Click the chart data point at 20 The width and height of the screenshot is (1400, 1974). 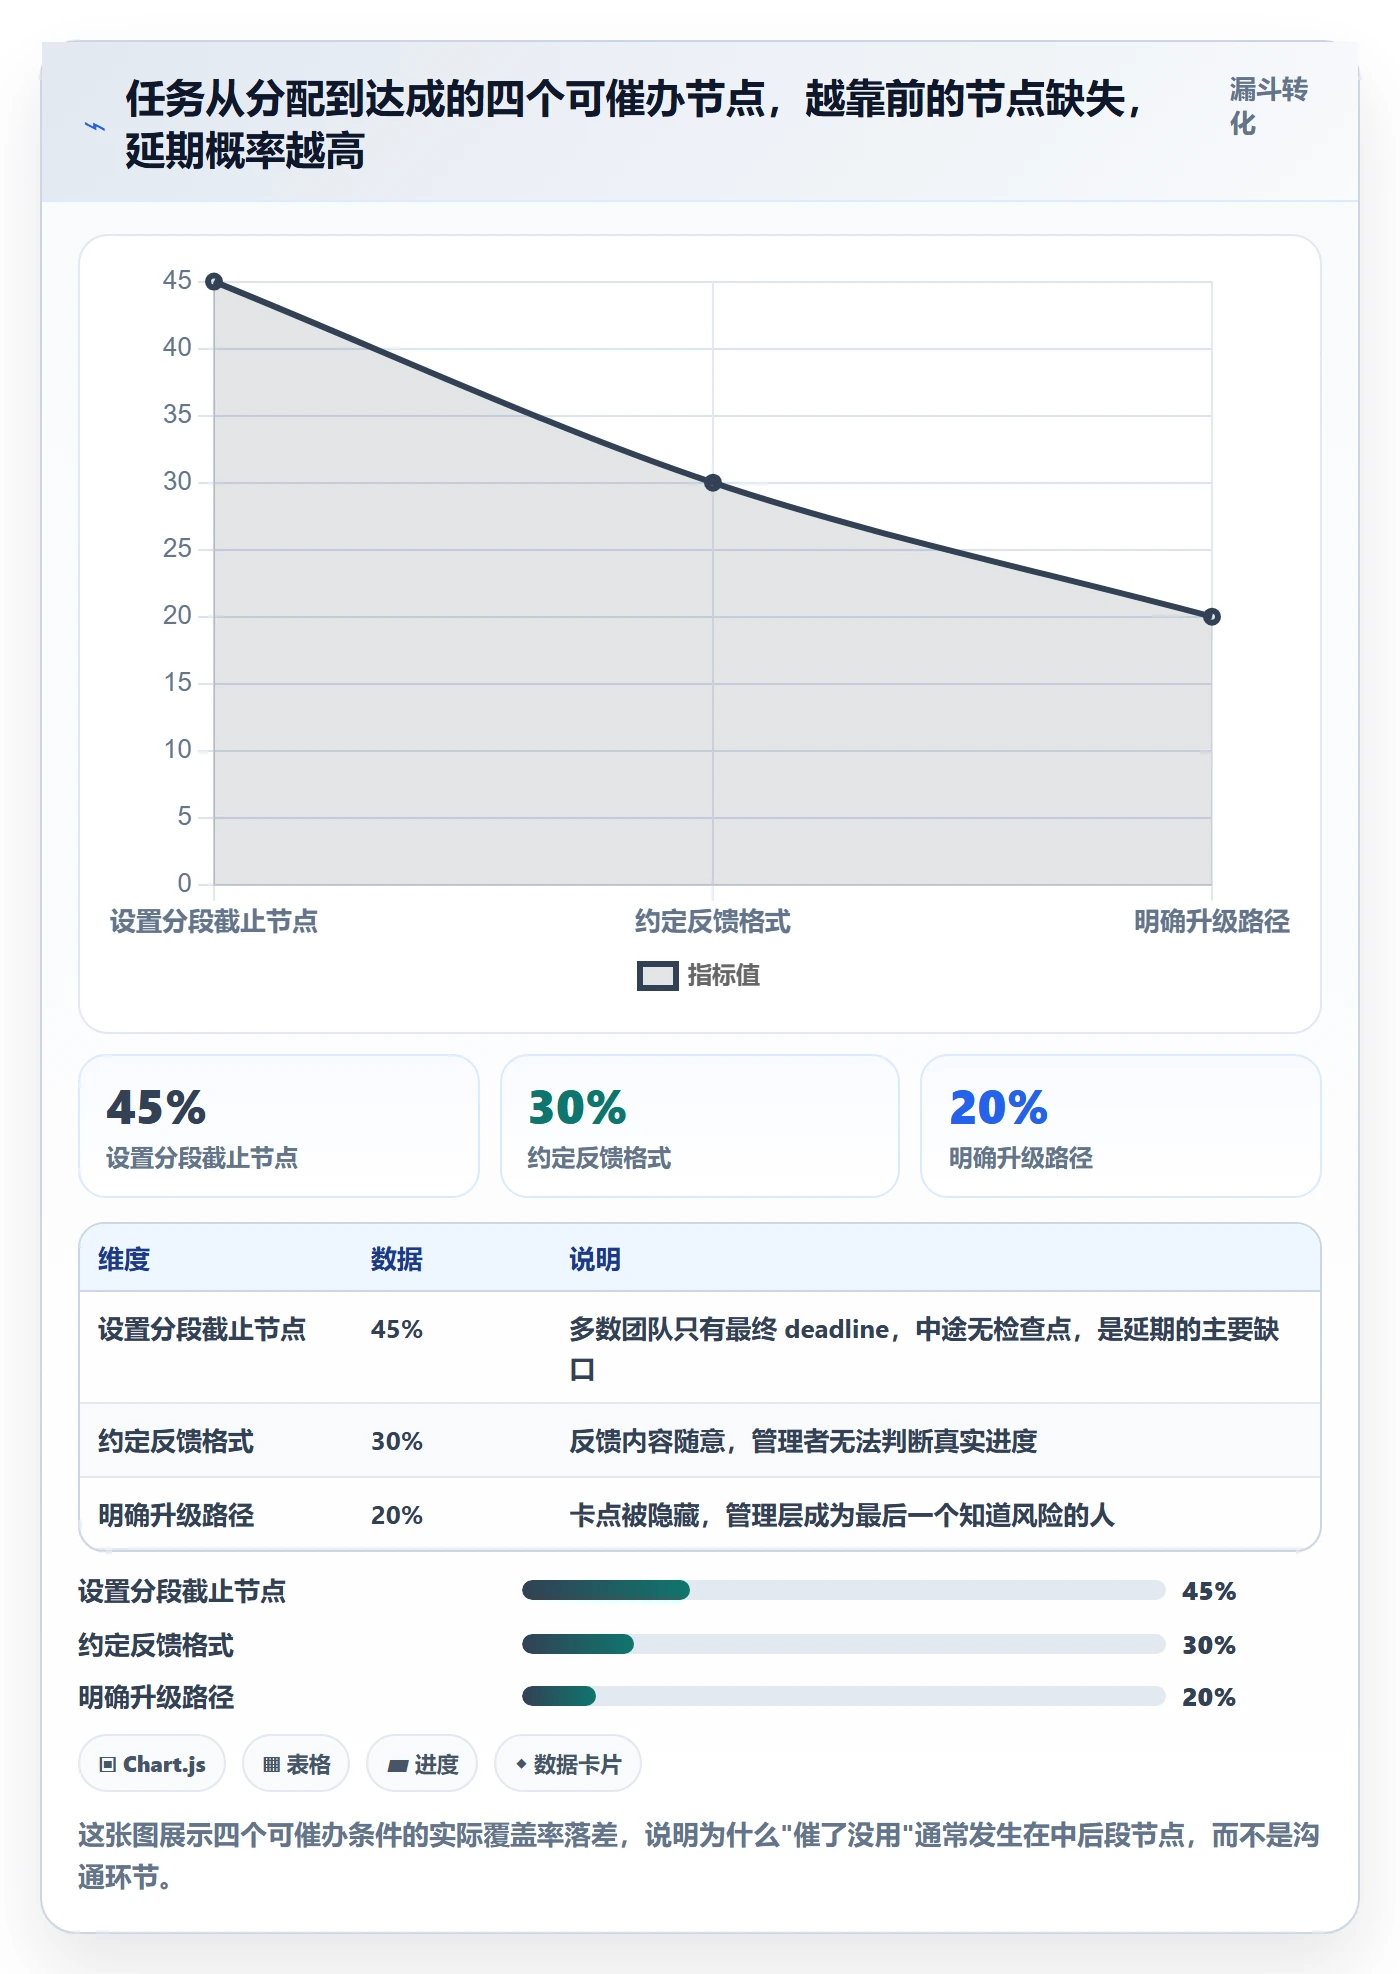pos(1211,617)
